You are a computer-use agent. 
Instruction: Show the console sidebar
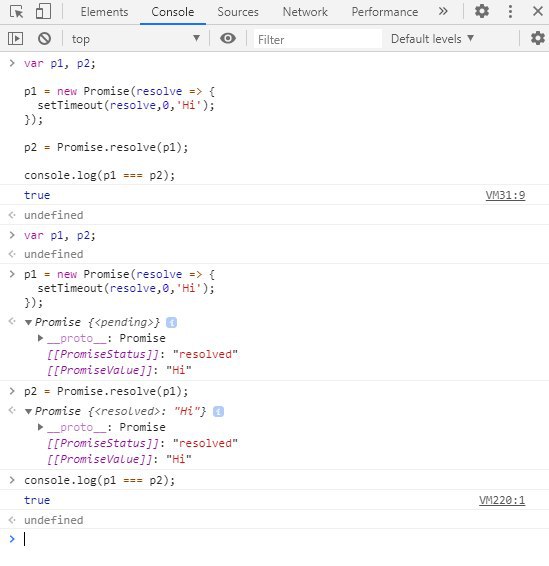[x=16, y=38]
